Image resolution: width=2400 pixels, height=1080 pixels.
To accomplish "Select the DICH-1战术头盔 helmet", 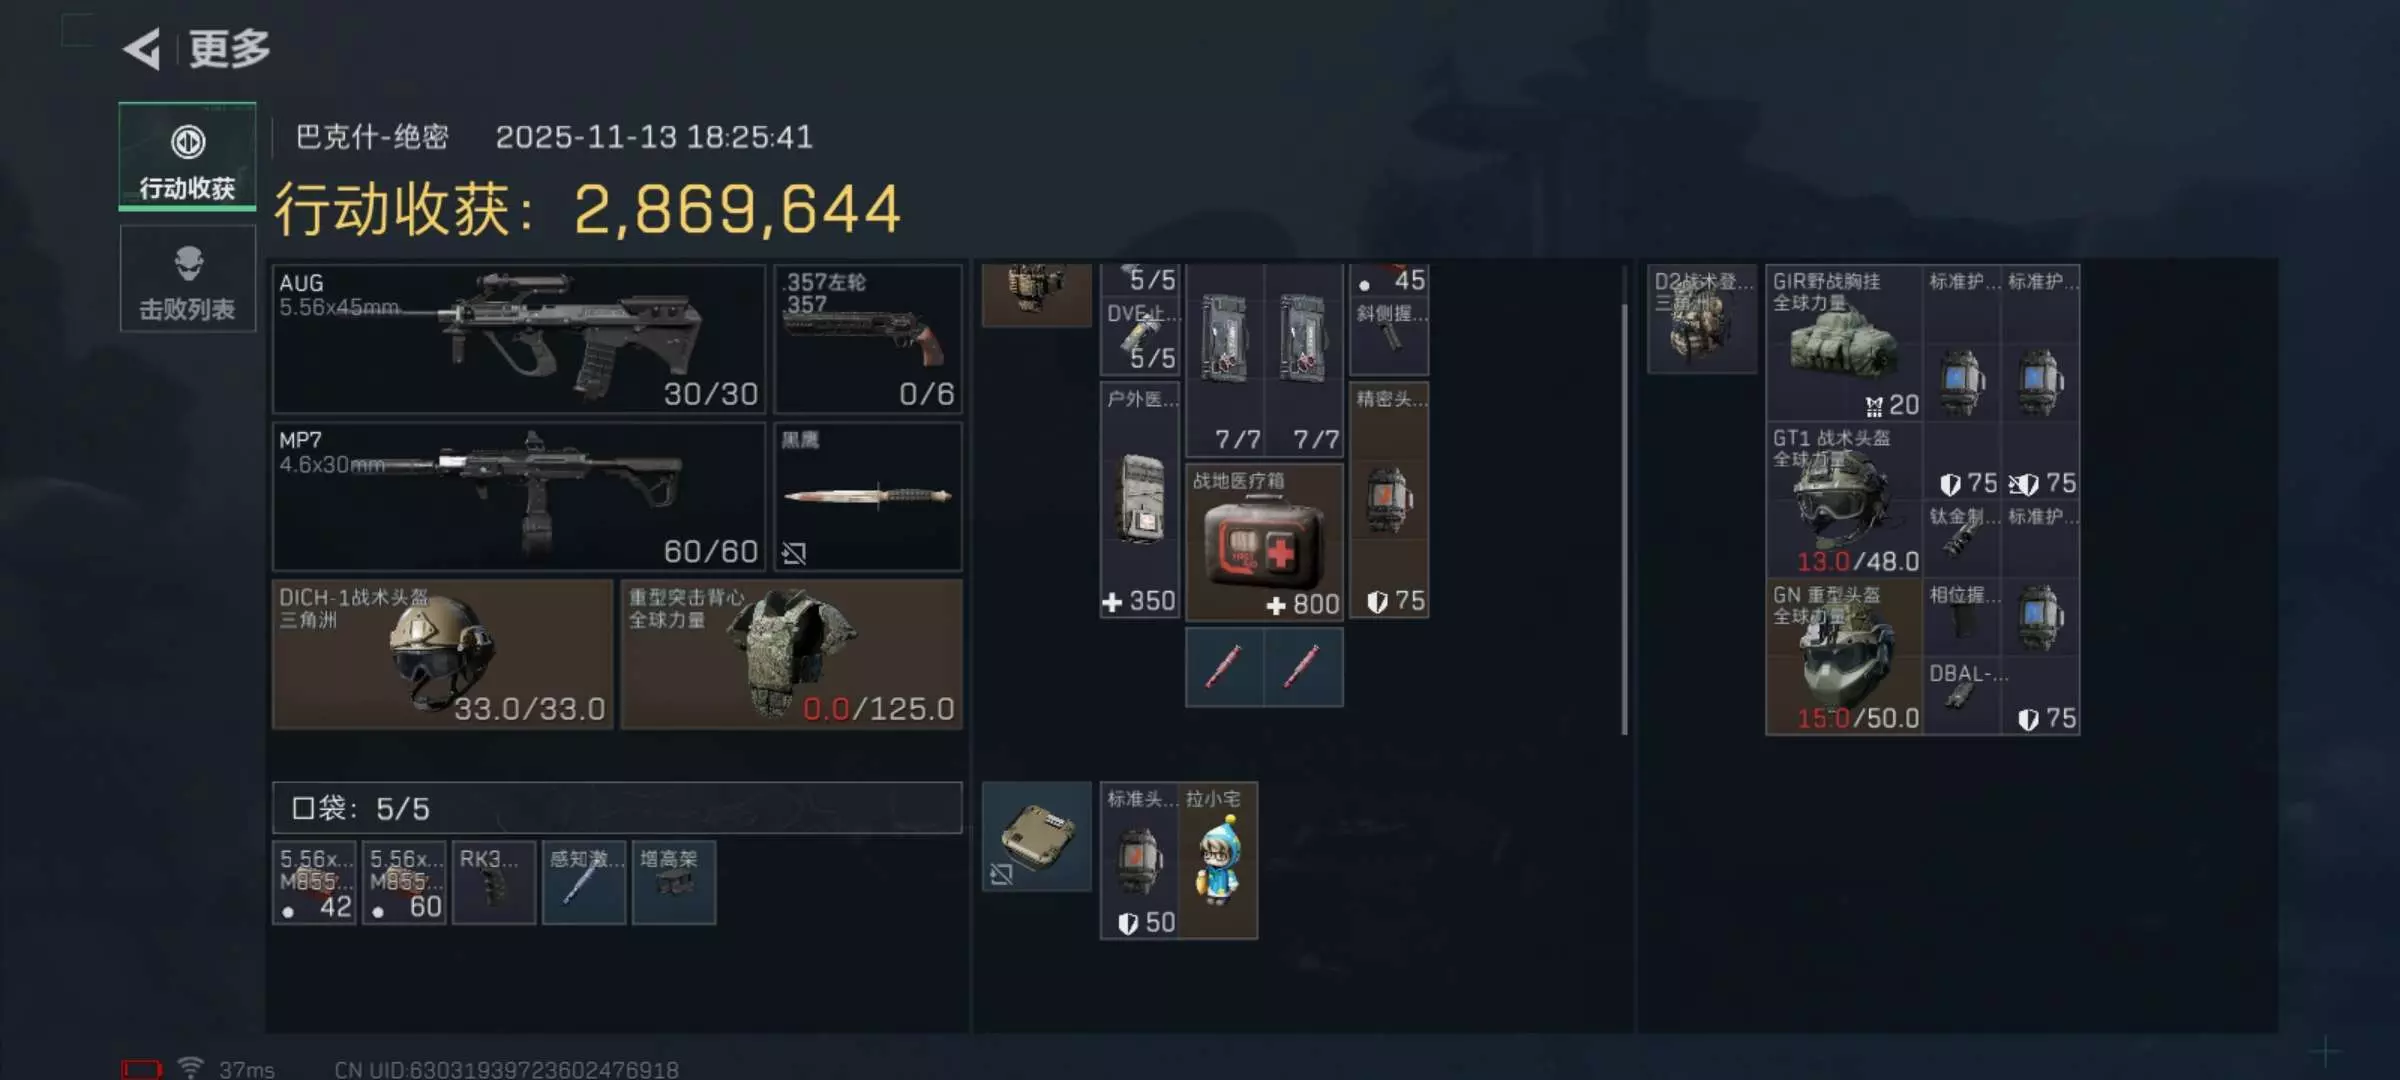I will click(x=443, y=654).
